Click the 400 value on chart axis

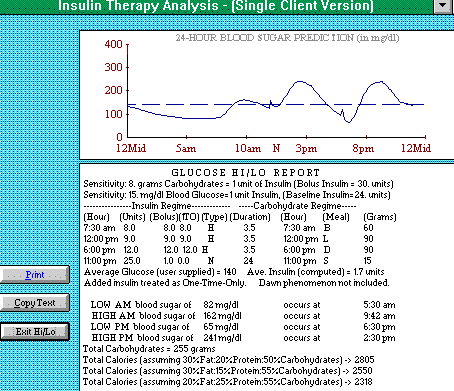[113, 44]
